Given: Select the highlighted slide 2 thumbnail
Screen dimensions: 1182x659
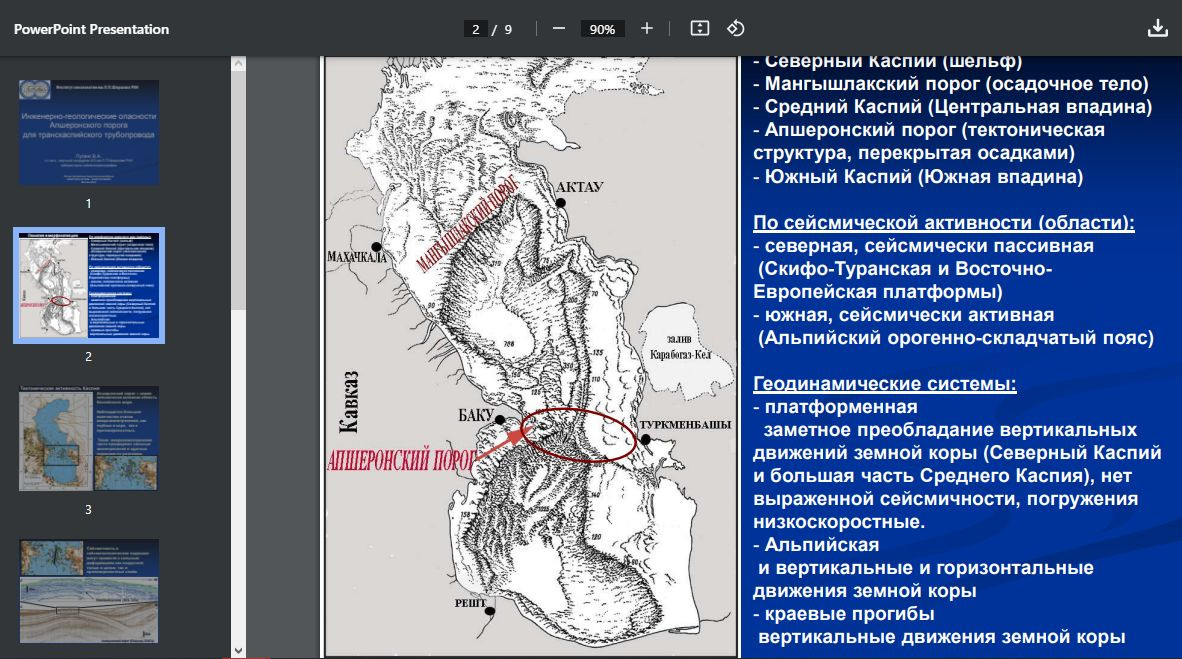Looking at the screenshot, I should click(89, 285).
